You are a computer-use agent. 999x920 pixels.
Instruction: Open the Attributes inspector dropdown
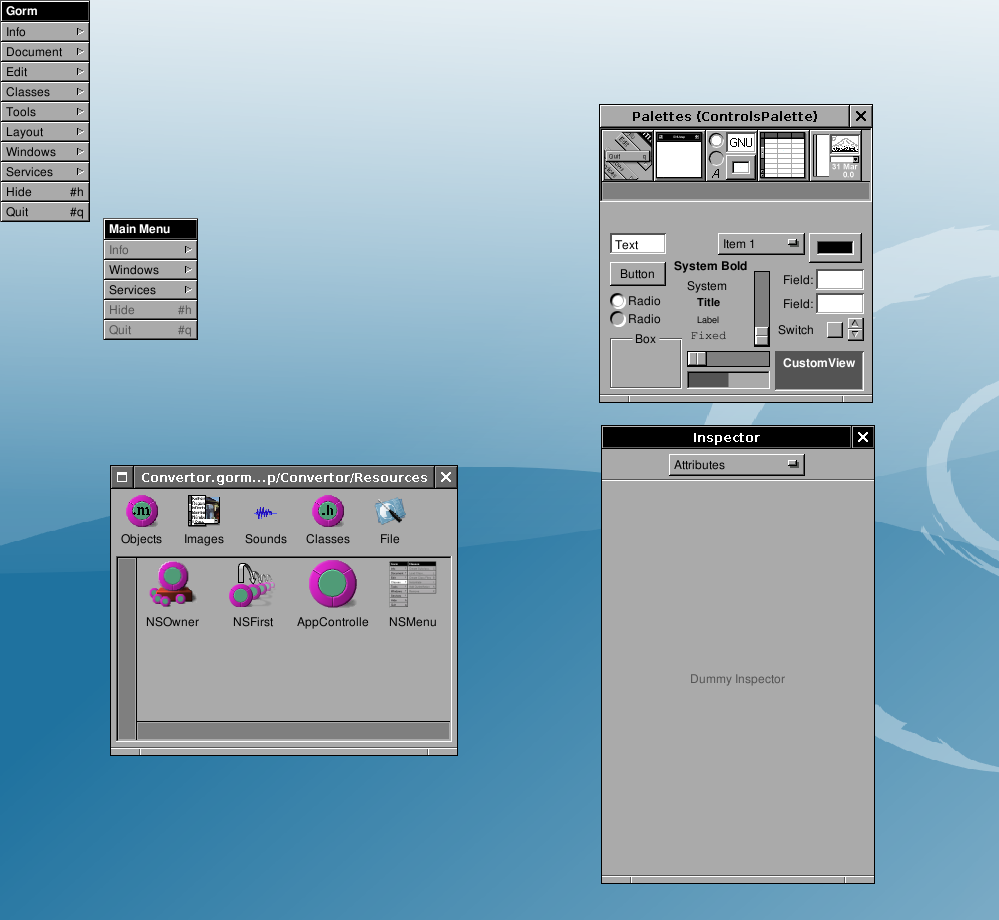[736, 465]
